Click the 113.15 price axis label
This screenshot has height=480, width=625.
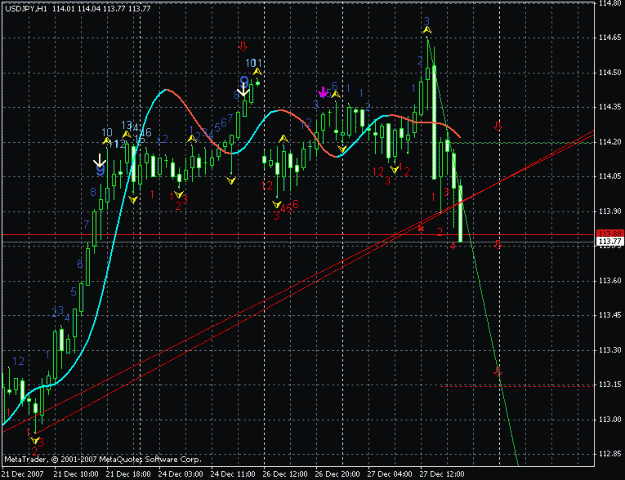[610, 385]
